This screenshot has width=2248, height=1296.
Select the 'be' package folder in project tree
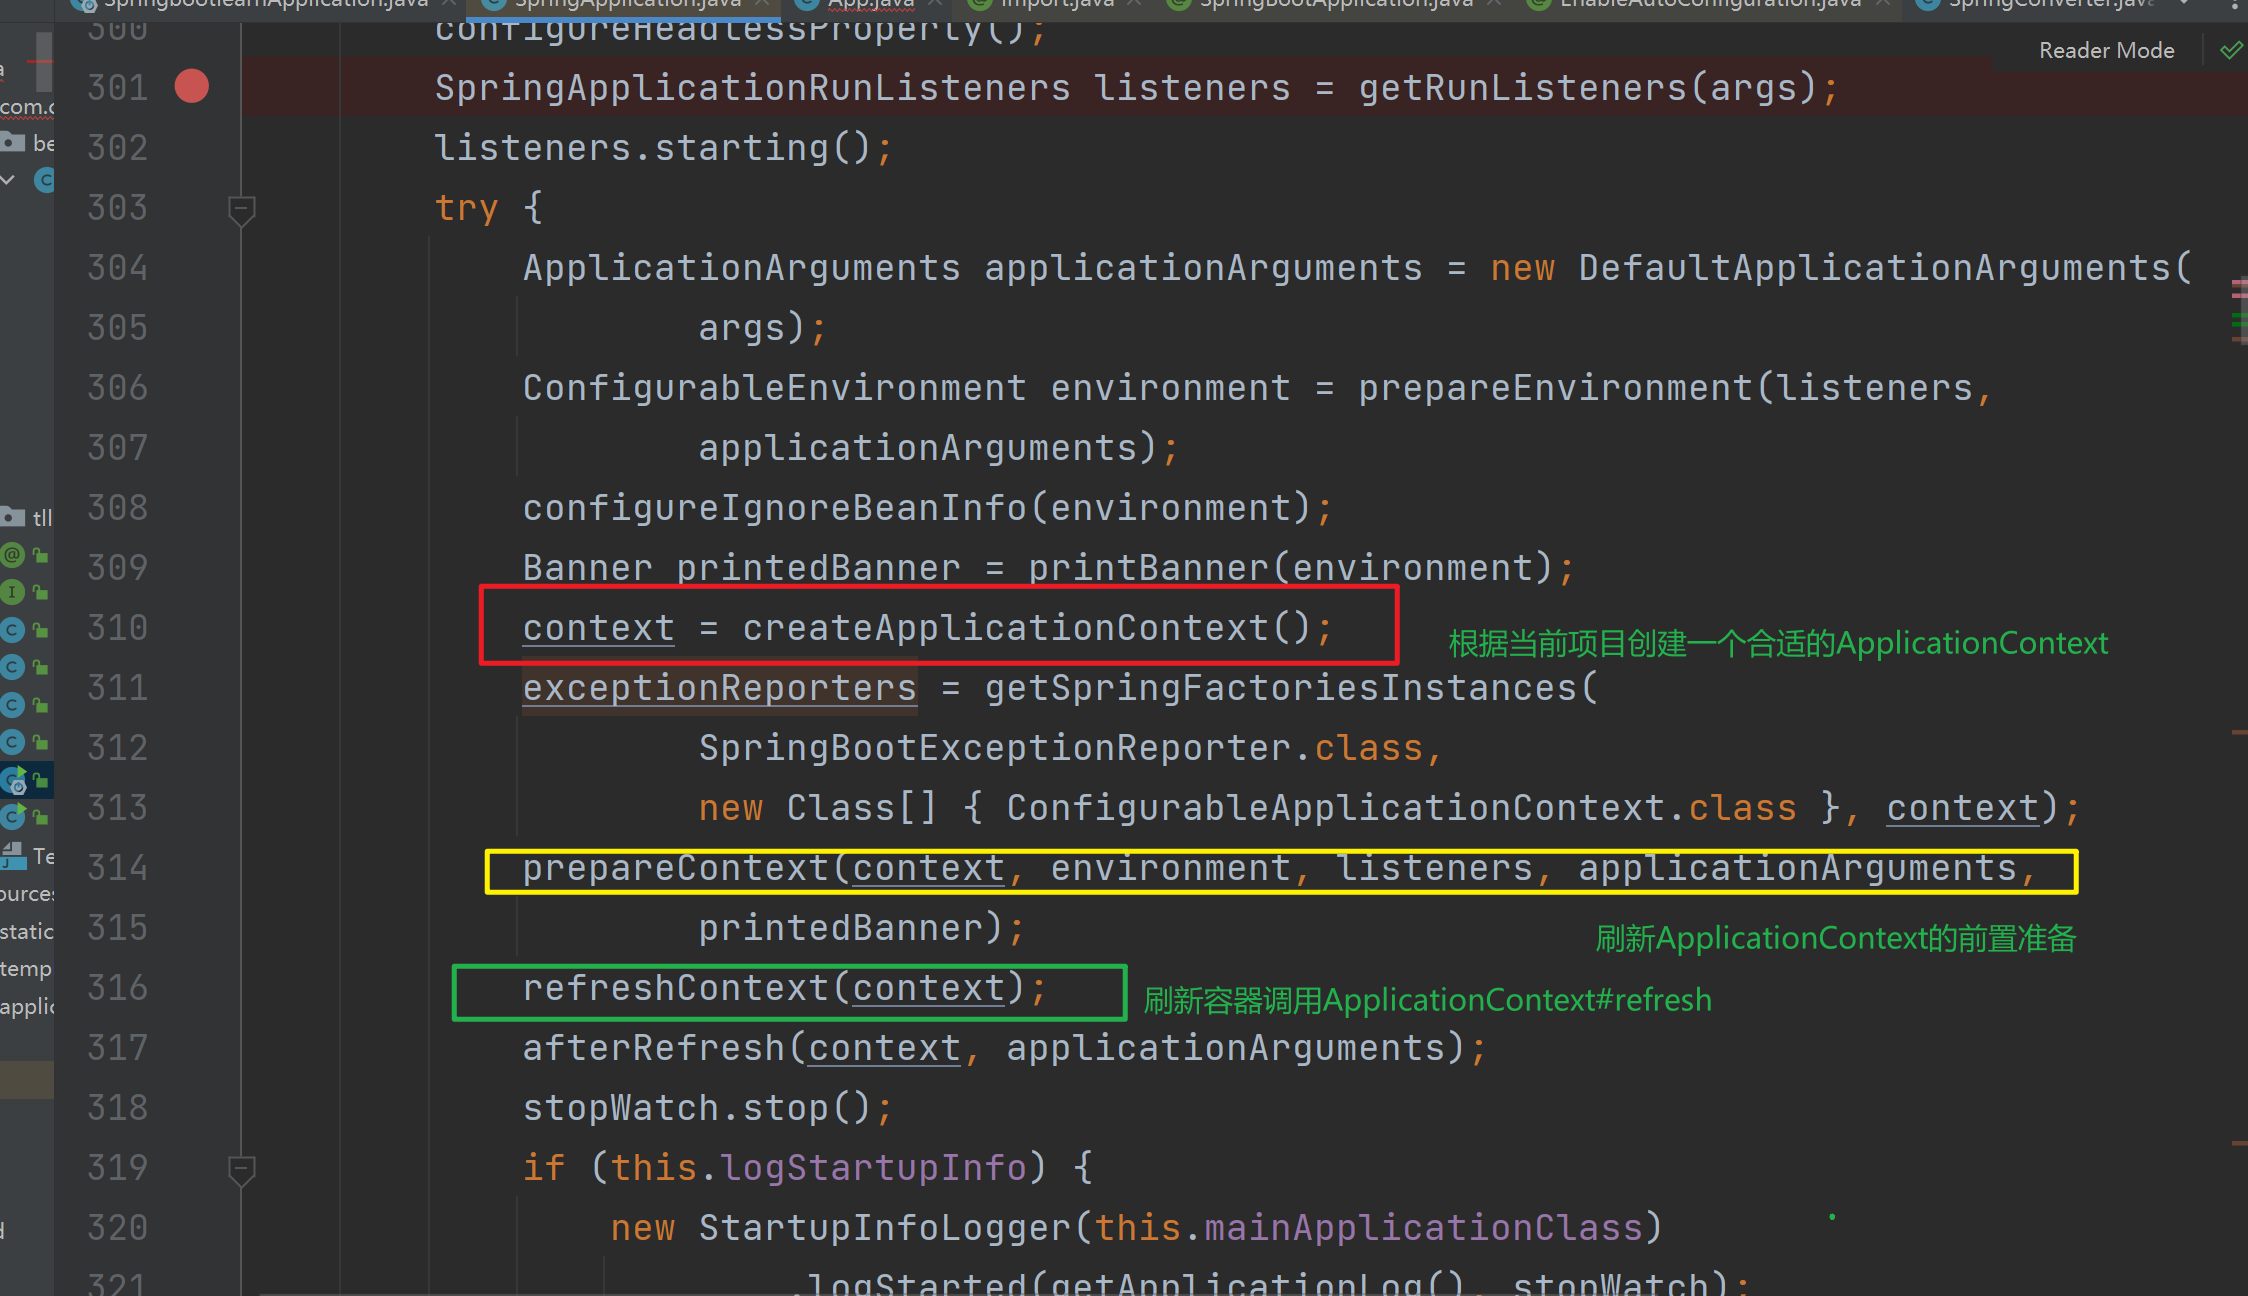[x=28, y=143]
